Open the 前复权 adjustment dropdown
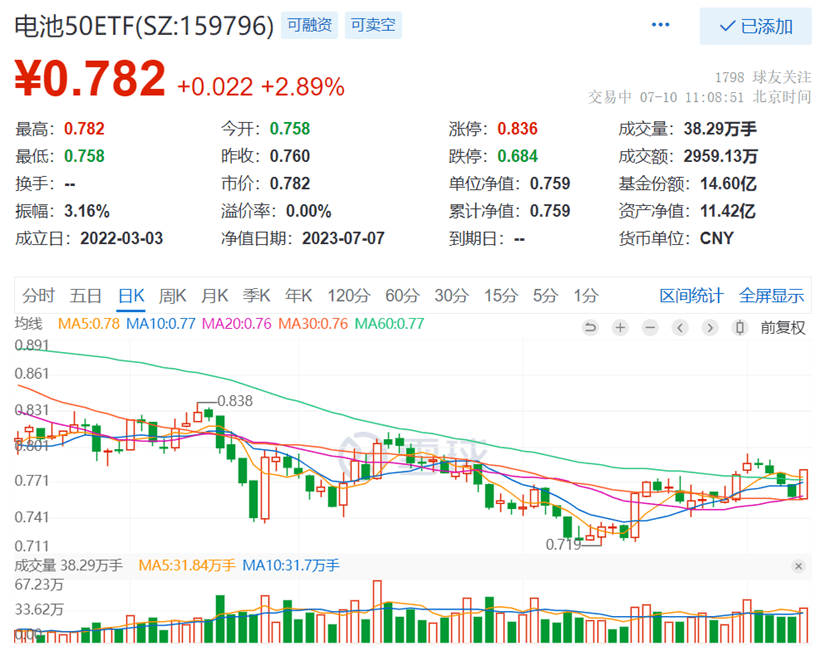Image resolution: width=831 pixels, height=646 pixels. coord(782,327)
